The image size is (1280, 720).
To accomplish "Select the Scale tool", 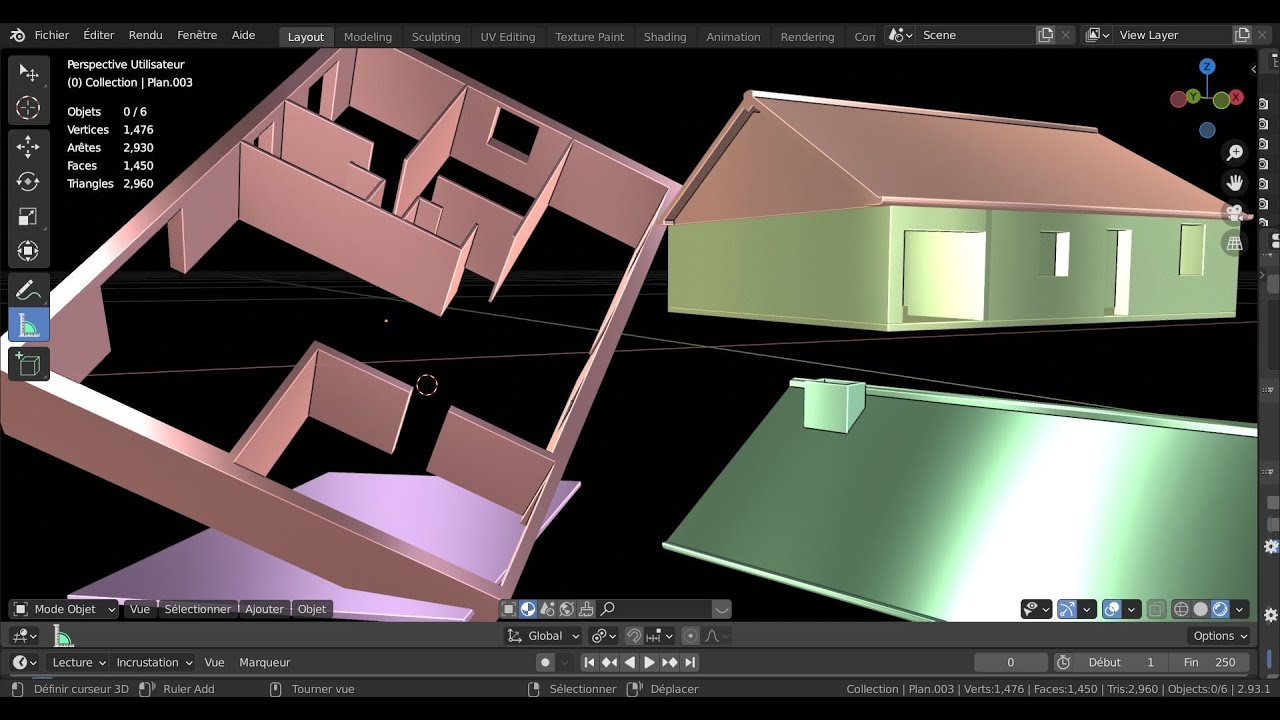I will (x=28, y=217).
